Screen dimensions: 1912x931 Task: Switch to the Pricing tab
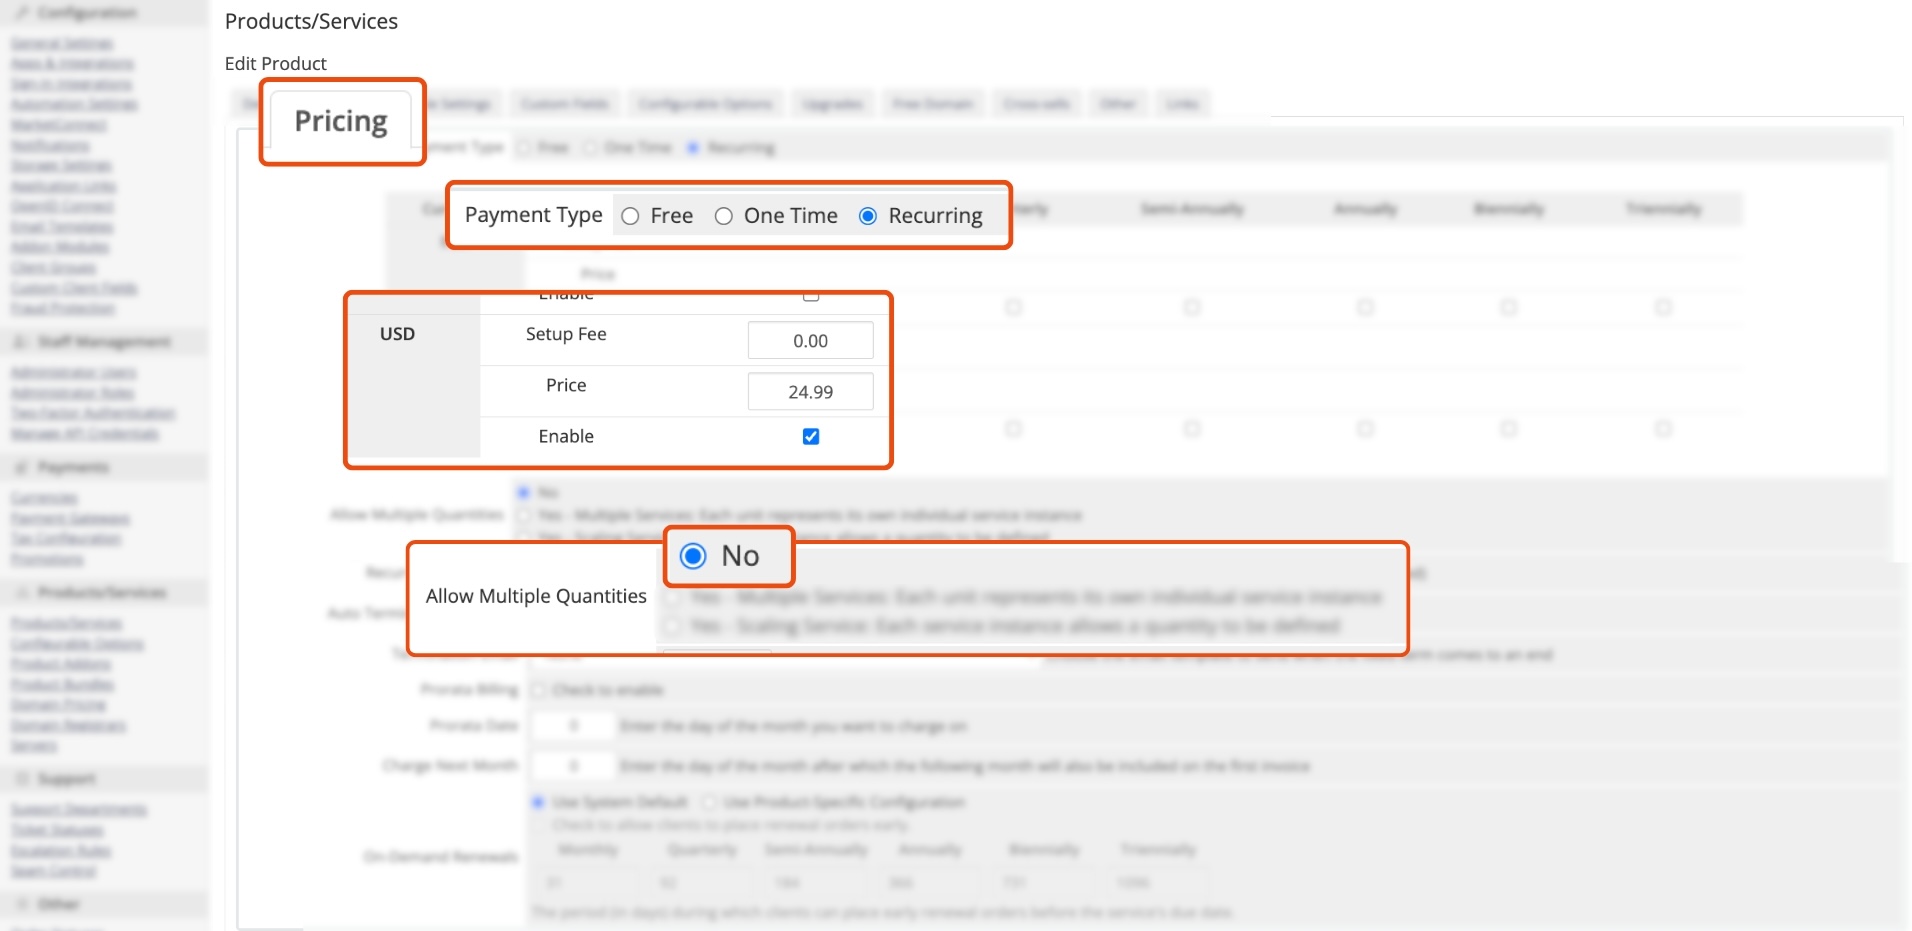coord(341,121)
